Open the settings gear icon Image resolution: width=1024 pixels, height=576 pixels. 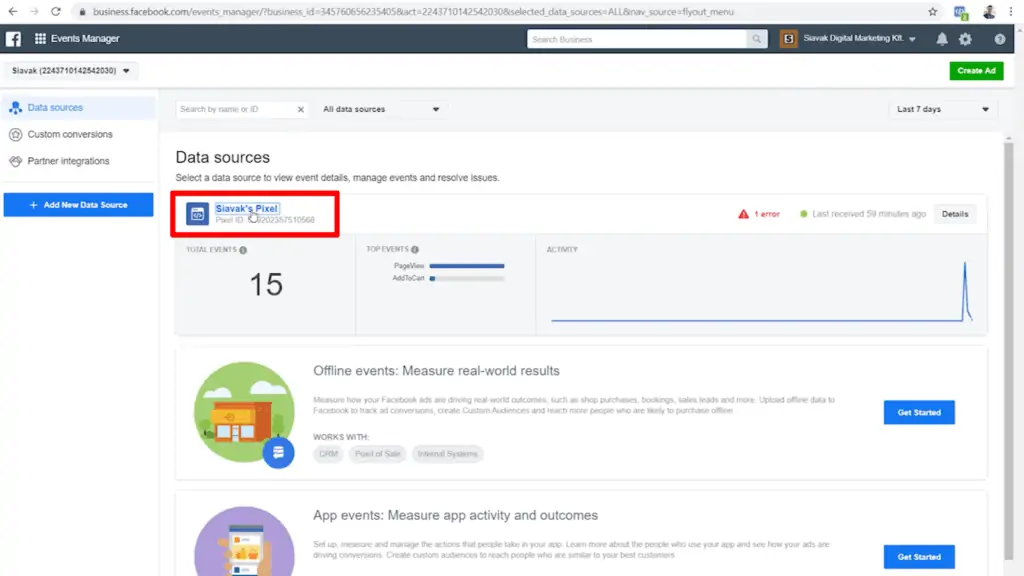965,39
